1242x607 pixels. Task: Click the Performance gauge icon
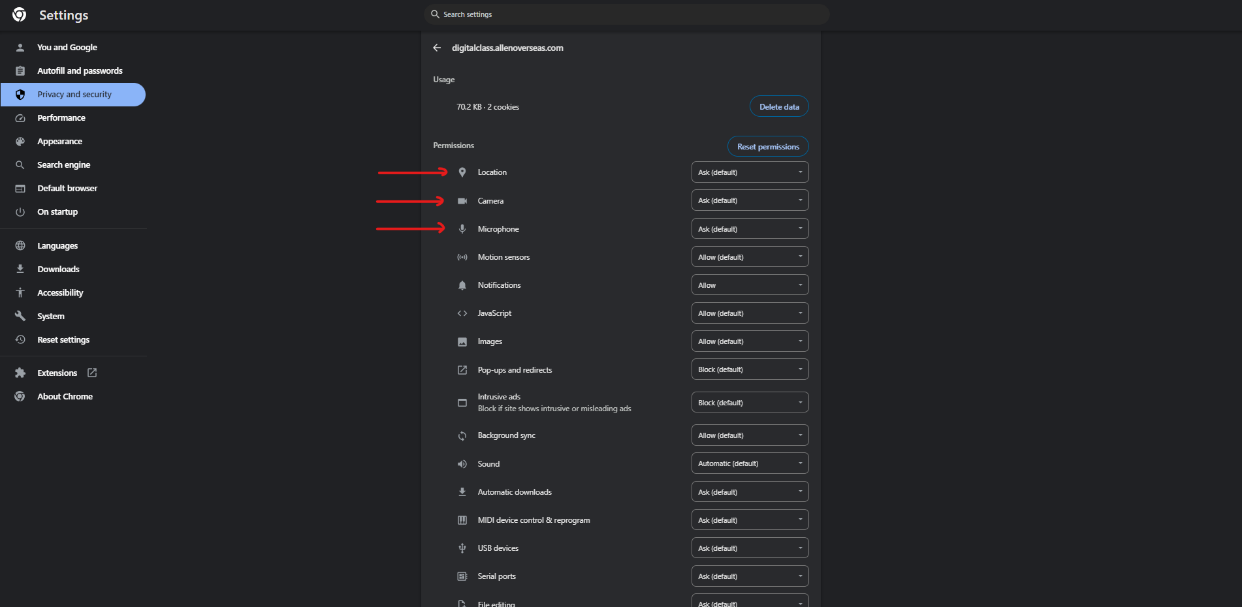pyautogui.click(x=20, y=118)
